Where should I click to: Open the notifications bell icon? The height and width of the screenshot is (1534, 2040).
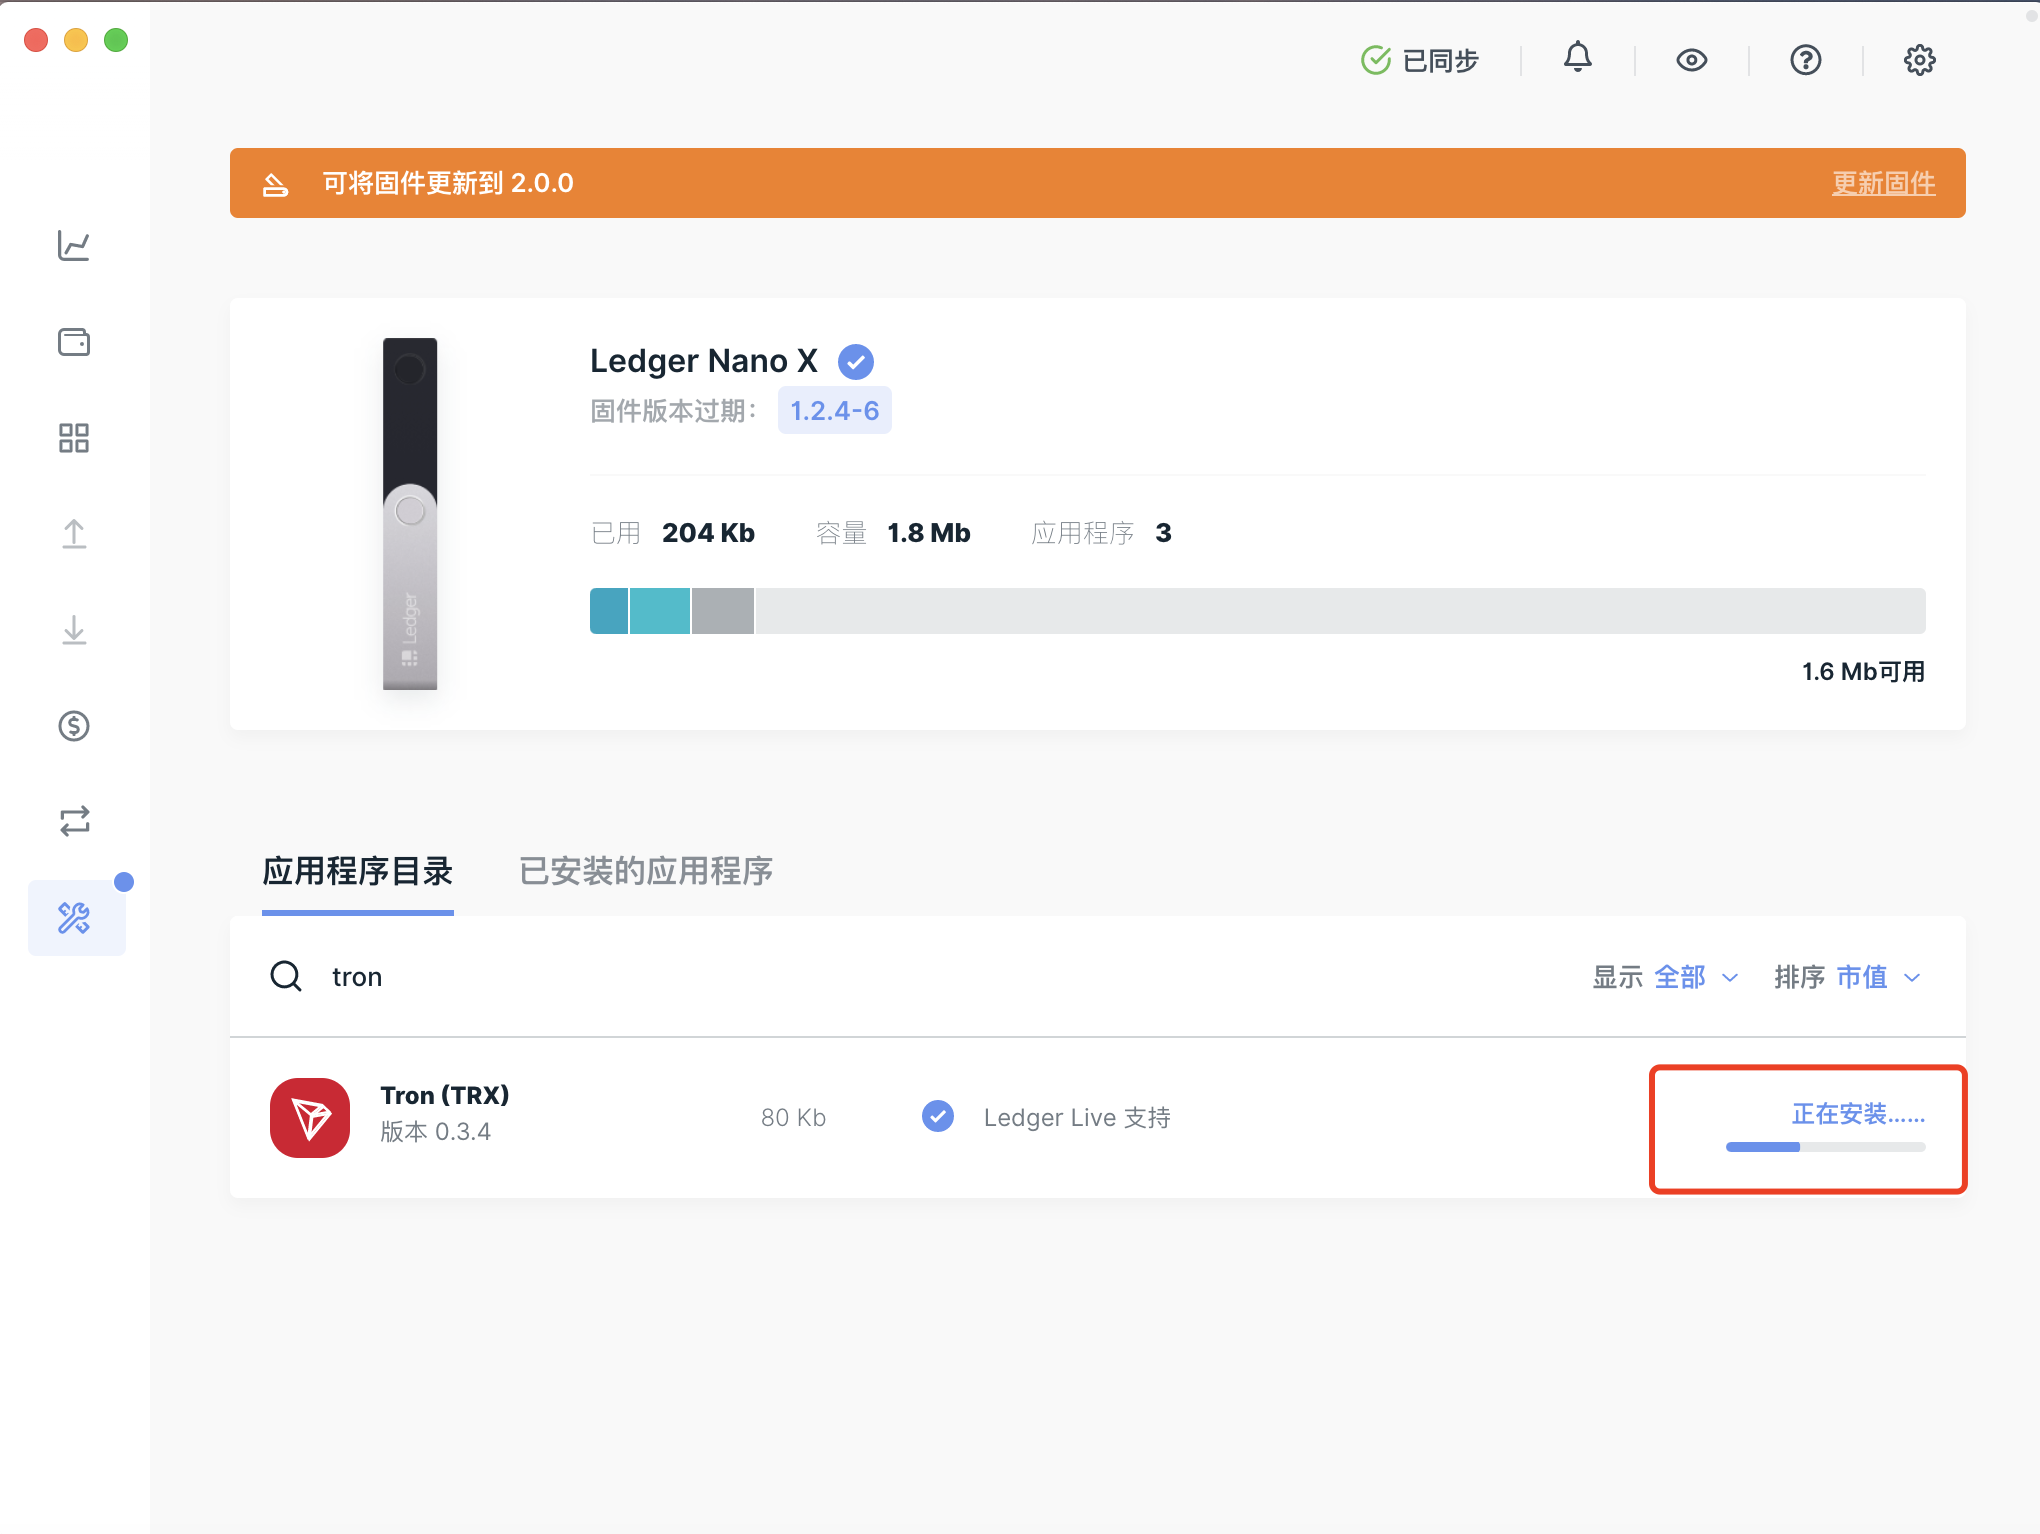[x=1578, y=58]
